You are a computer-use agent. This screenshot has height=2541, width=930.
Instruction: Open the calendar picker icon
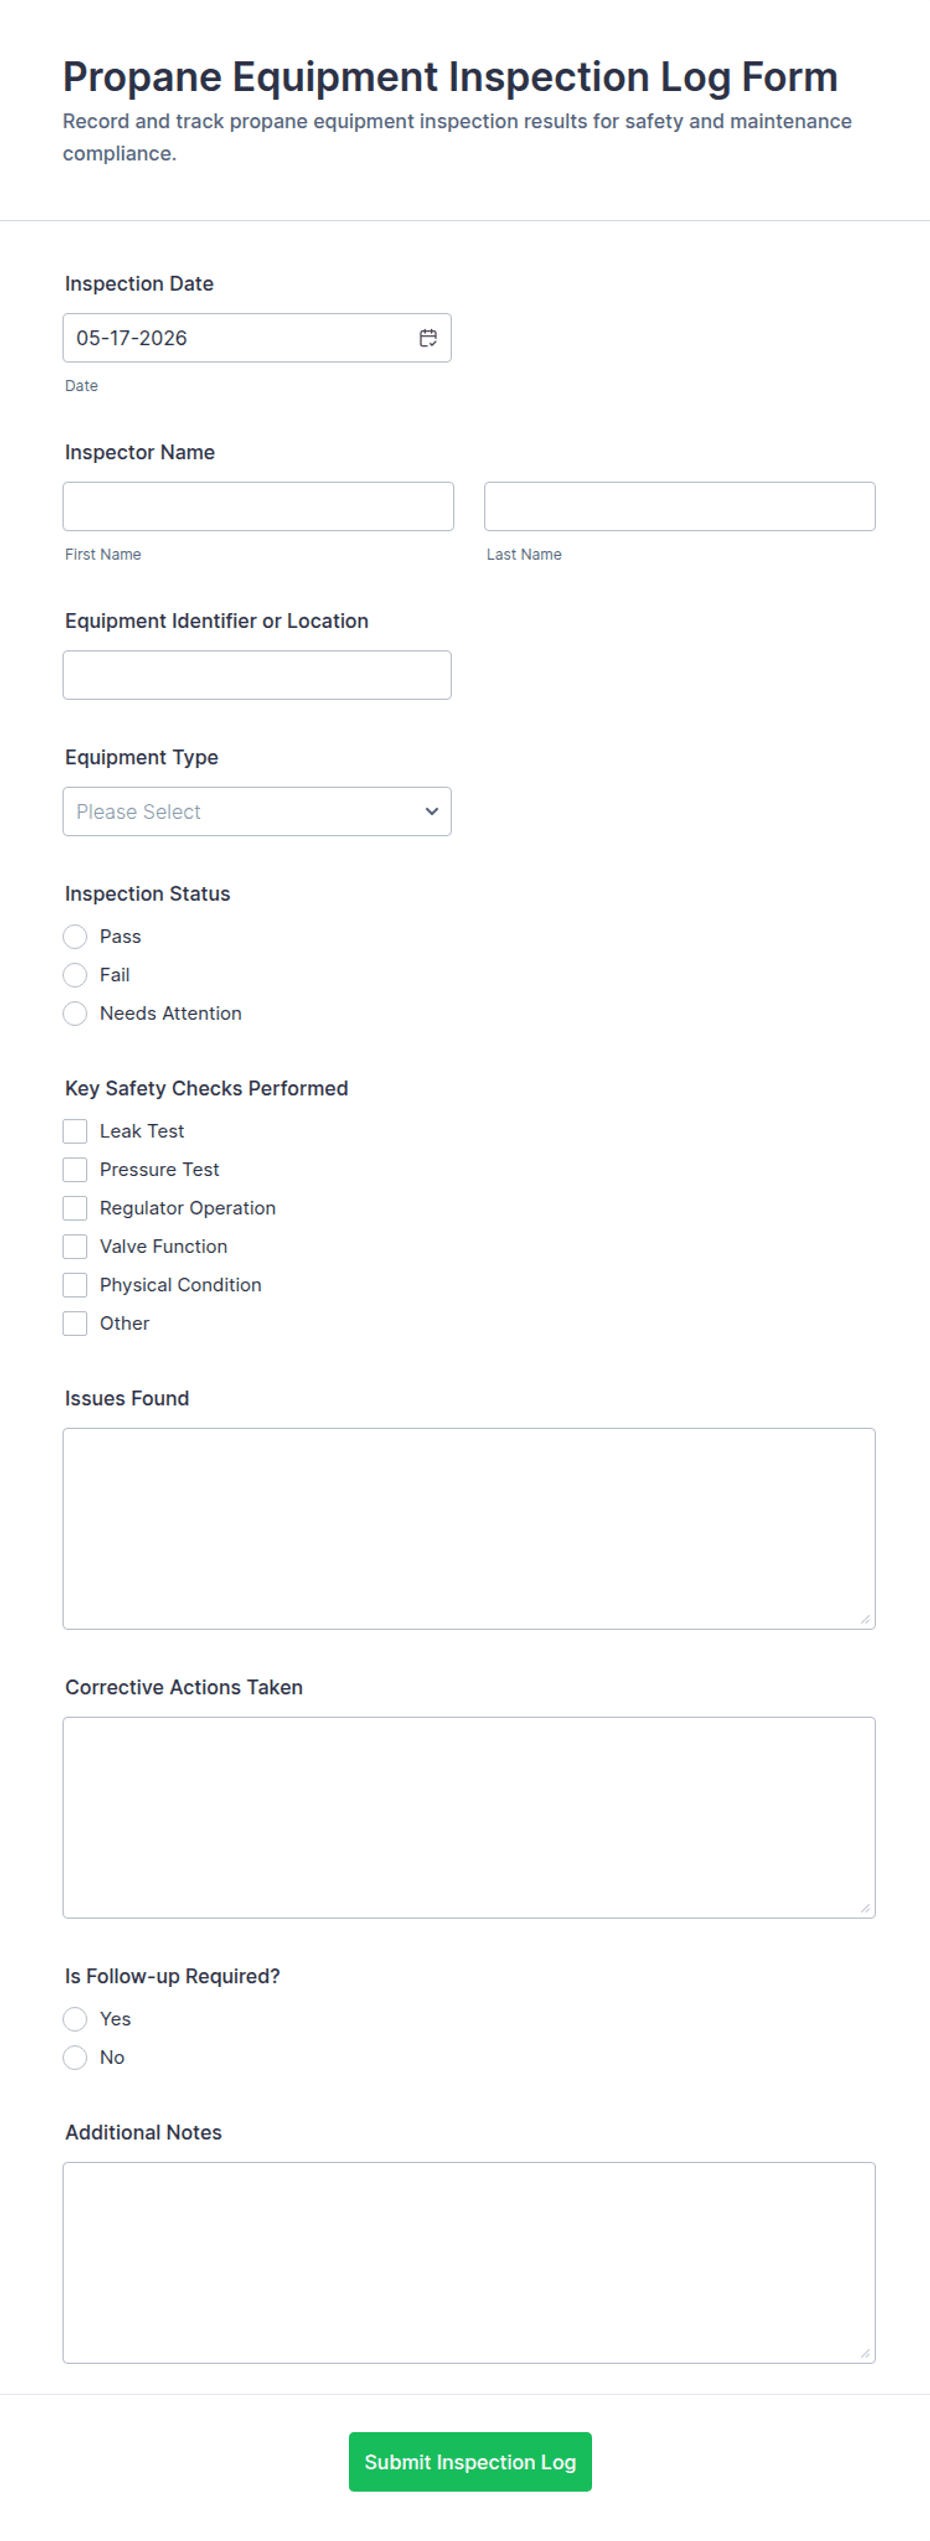point(428,338)
